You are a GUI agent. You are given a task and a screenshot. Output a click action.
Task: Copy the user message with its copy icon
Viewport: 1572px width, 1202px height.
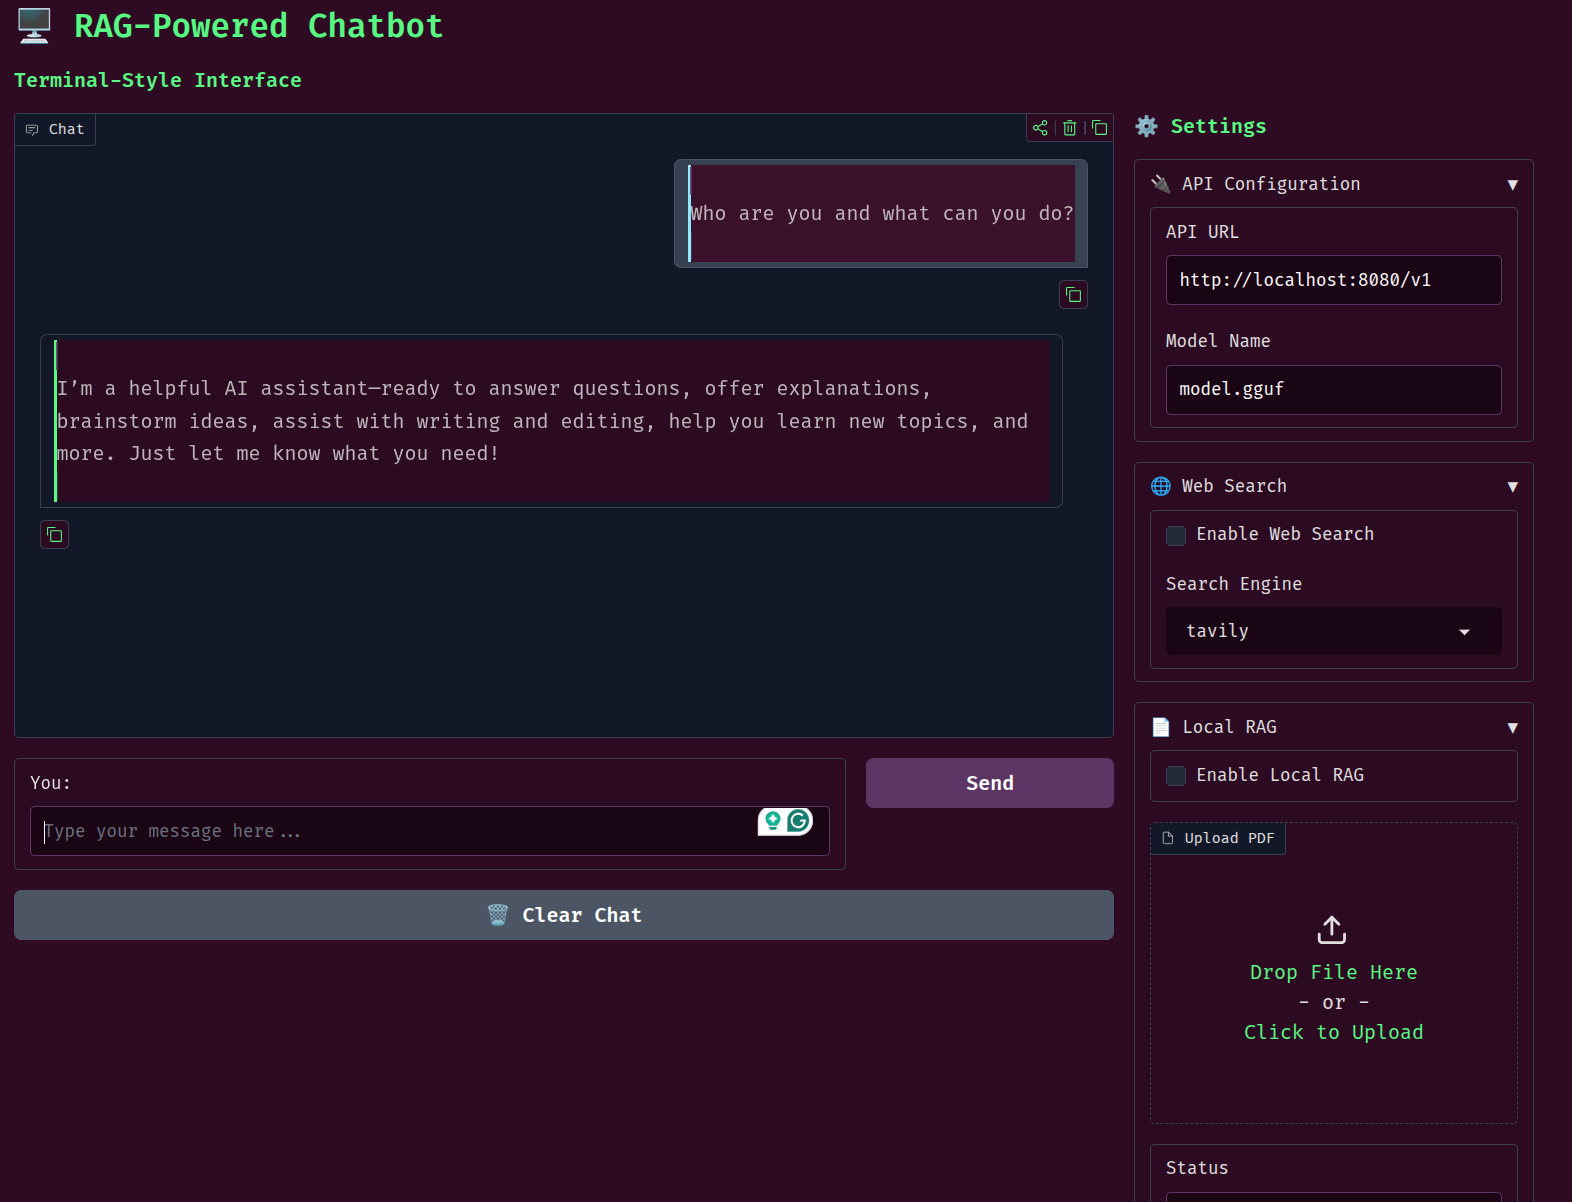[1073, 295]
